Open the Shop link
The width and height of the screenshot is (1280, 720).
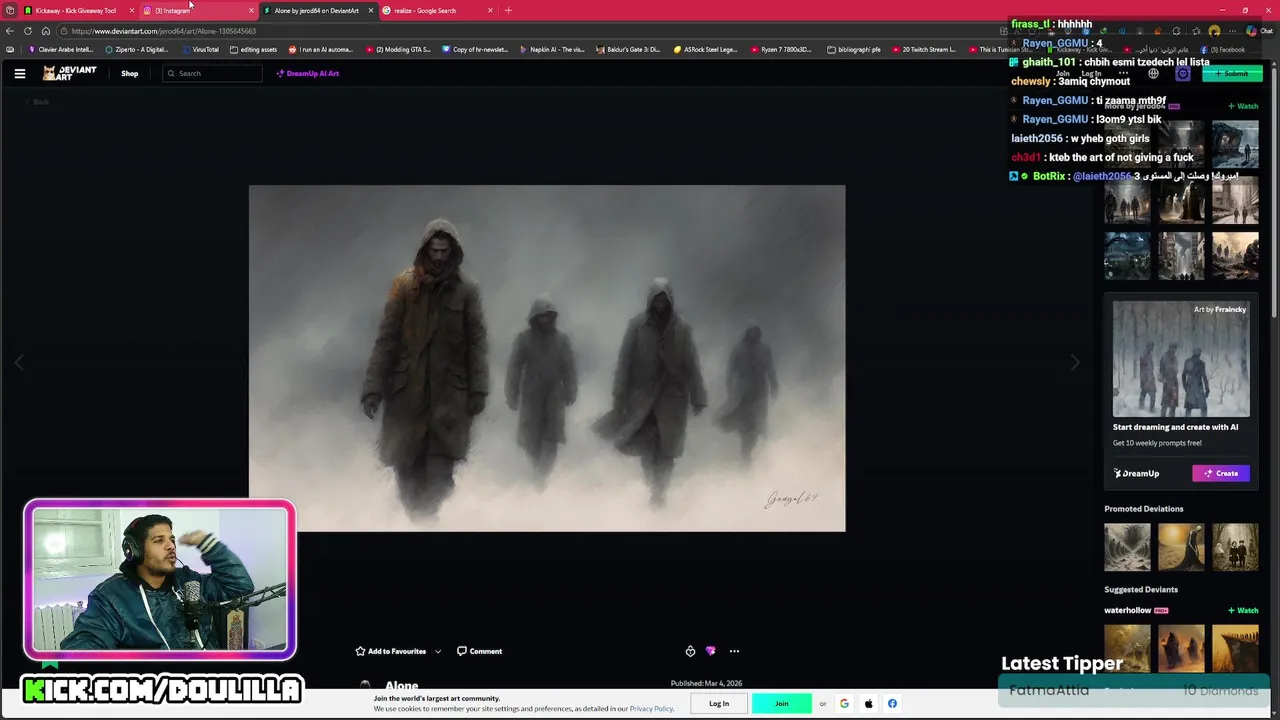coord(130,73)
